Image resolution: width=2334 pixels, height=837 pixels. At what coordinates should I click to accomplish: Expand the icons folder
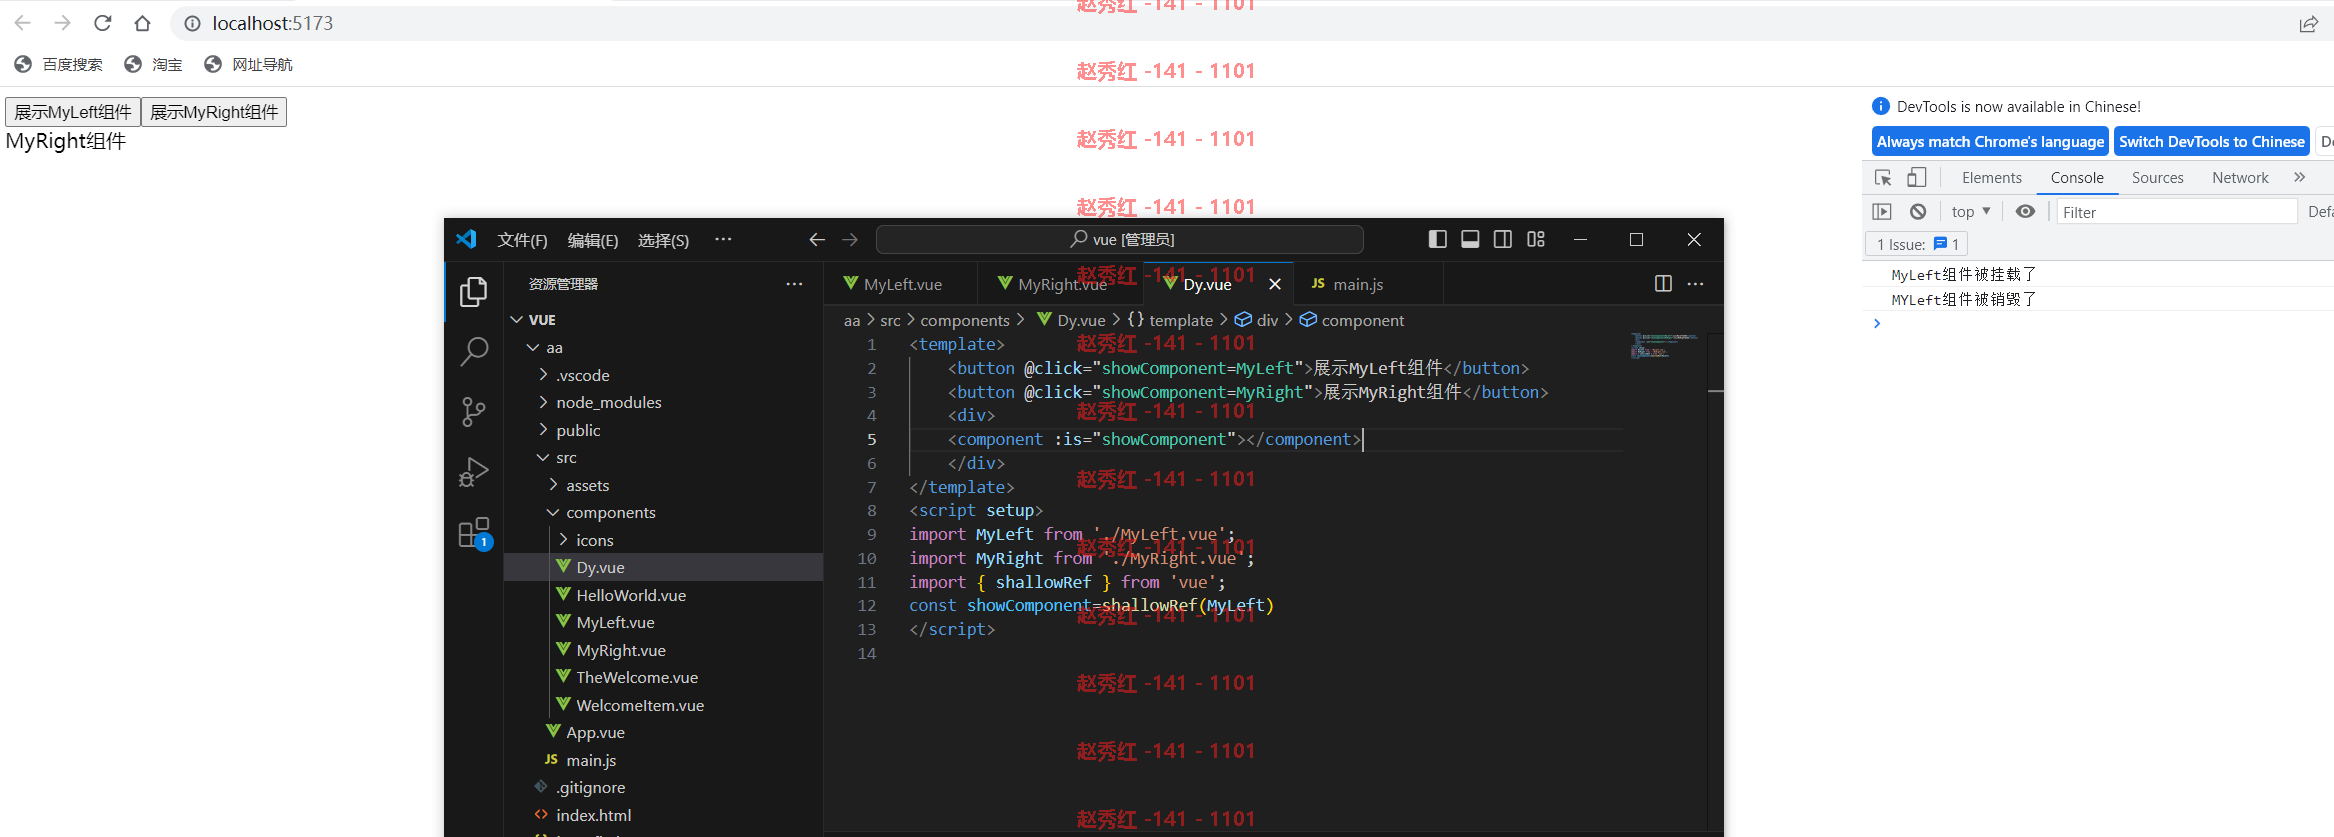(563, 540)
